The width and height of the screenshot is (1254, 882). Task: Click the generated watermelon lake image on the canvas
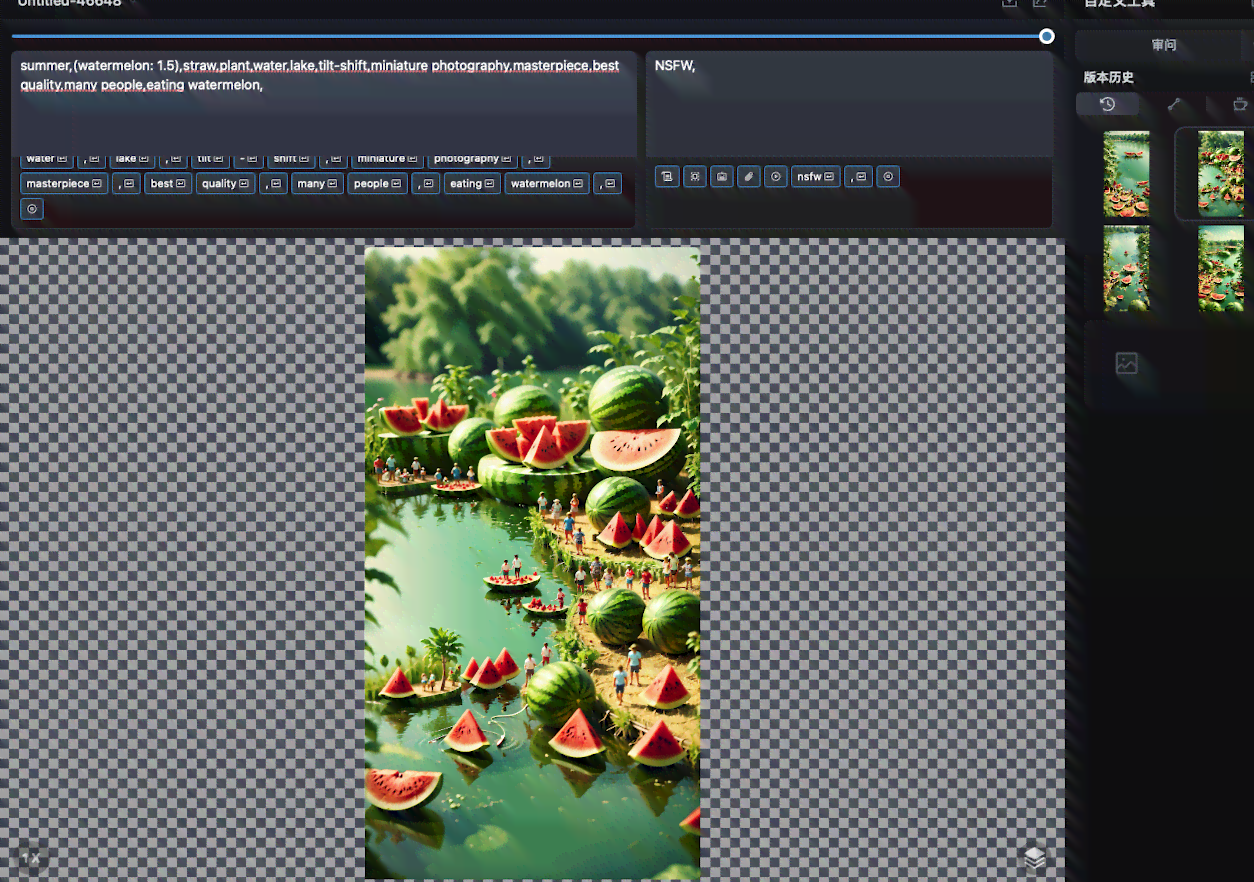pyautogui.click(x=532, y=563)
